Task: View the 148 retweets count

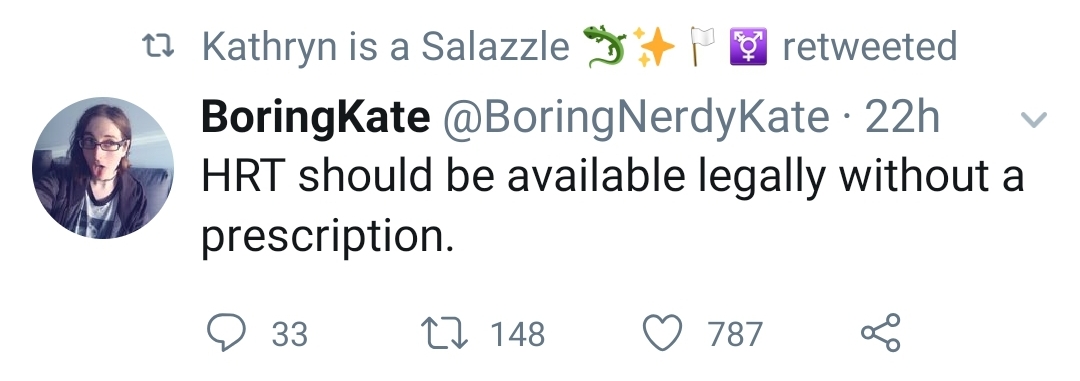Action: pos(517,334)
